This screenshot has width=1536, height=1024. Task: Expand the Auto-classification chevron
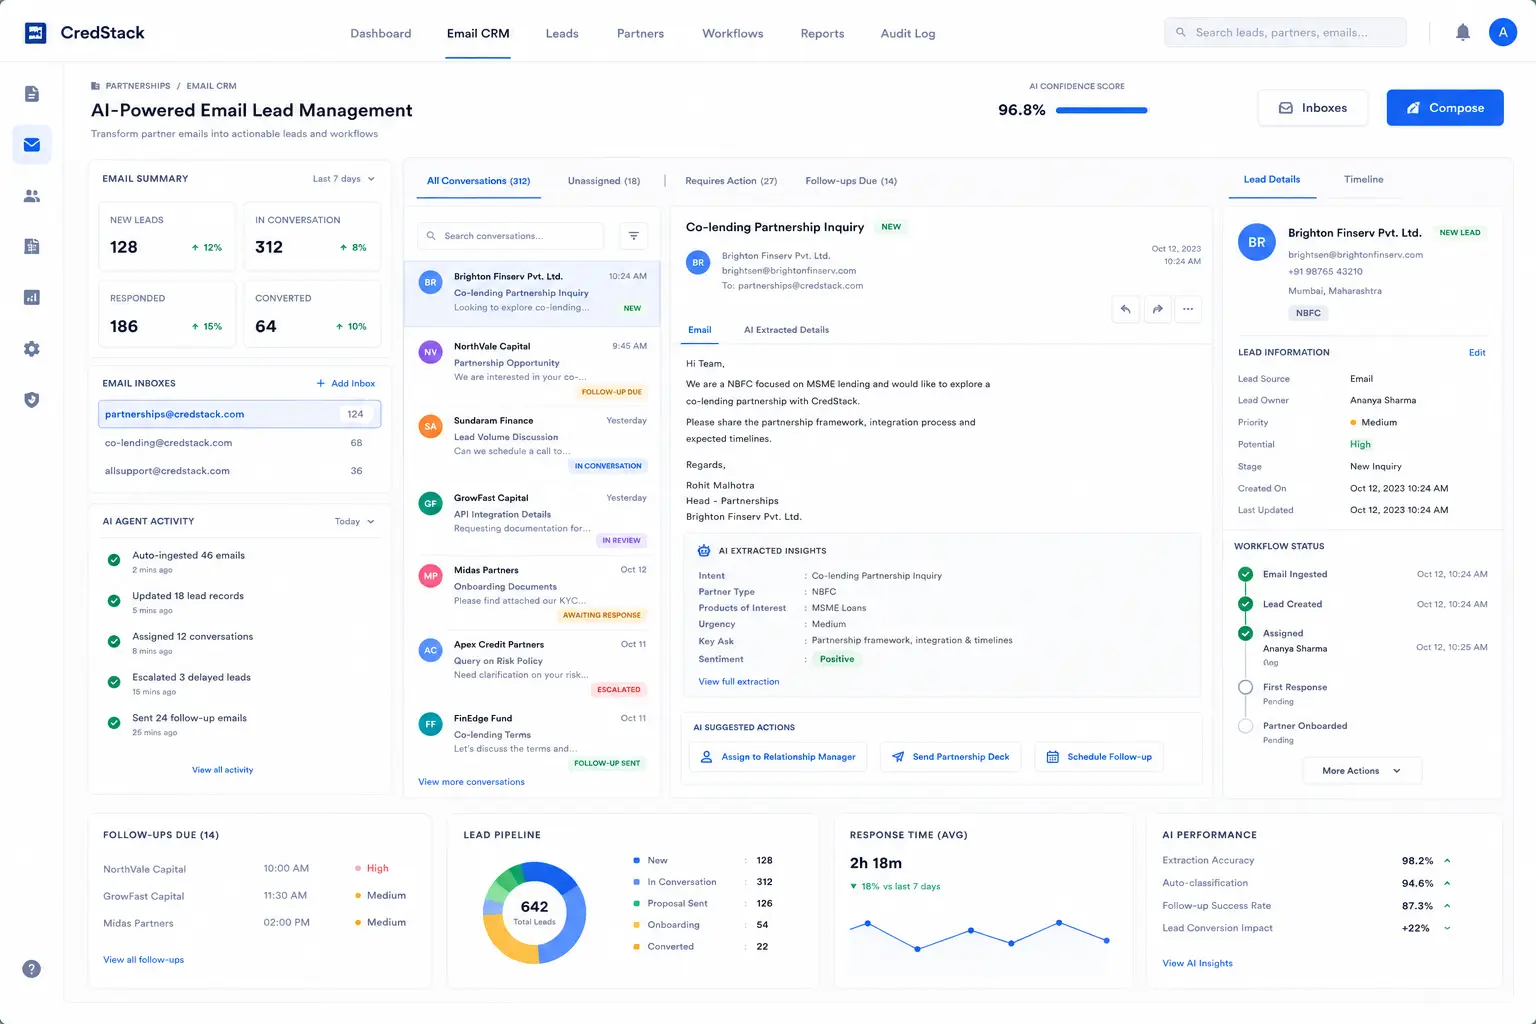(x=1447, y=883)
